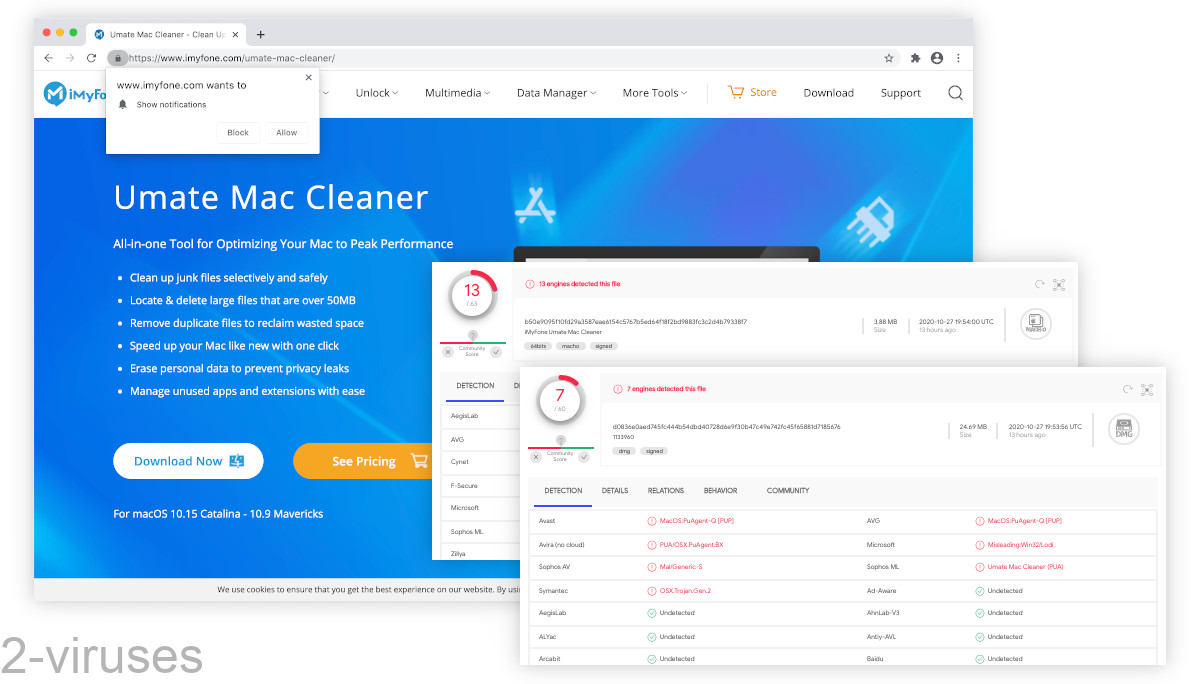Viewport: 1200px width, 684px height.
Task: Click the PUA/OSX.PuAgent.BX detection result
Action: pos(690,545)
